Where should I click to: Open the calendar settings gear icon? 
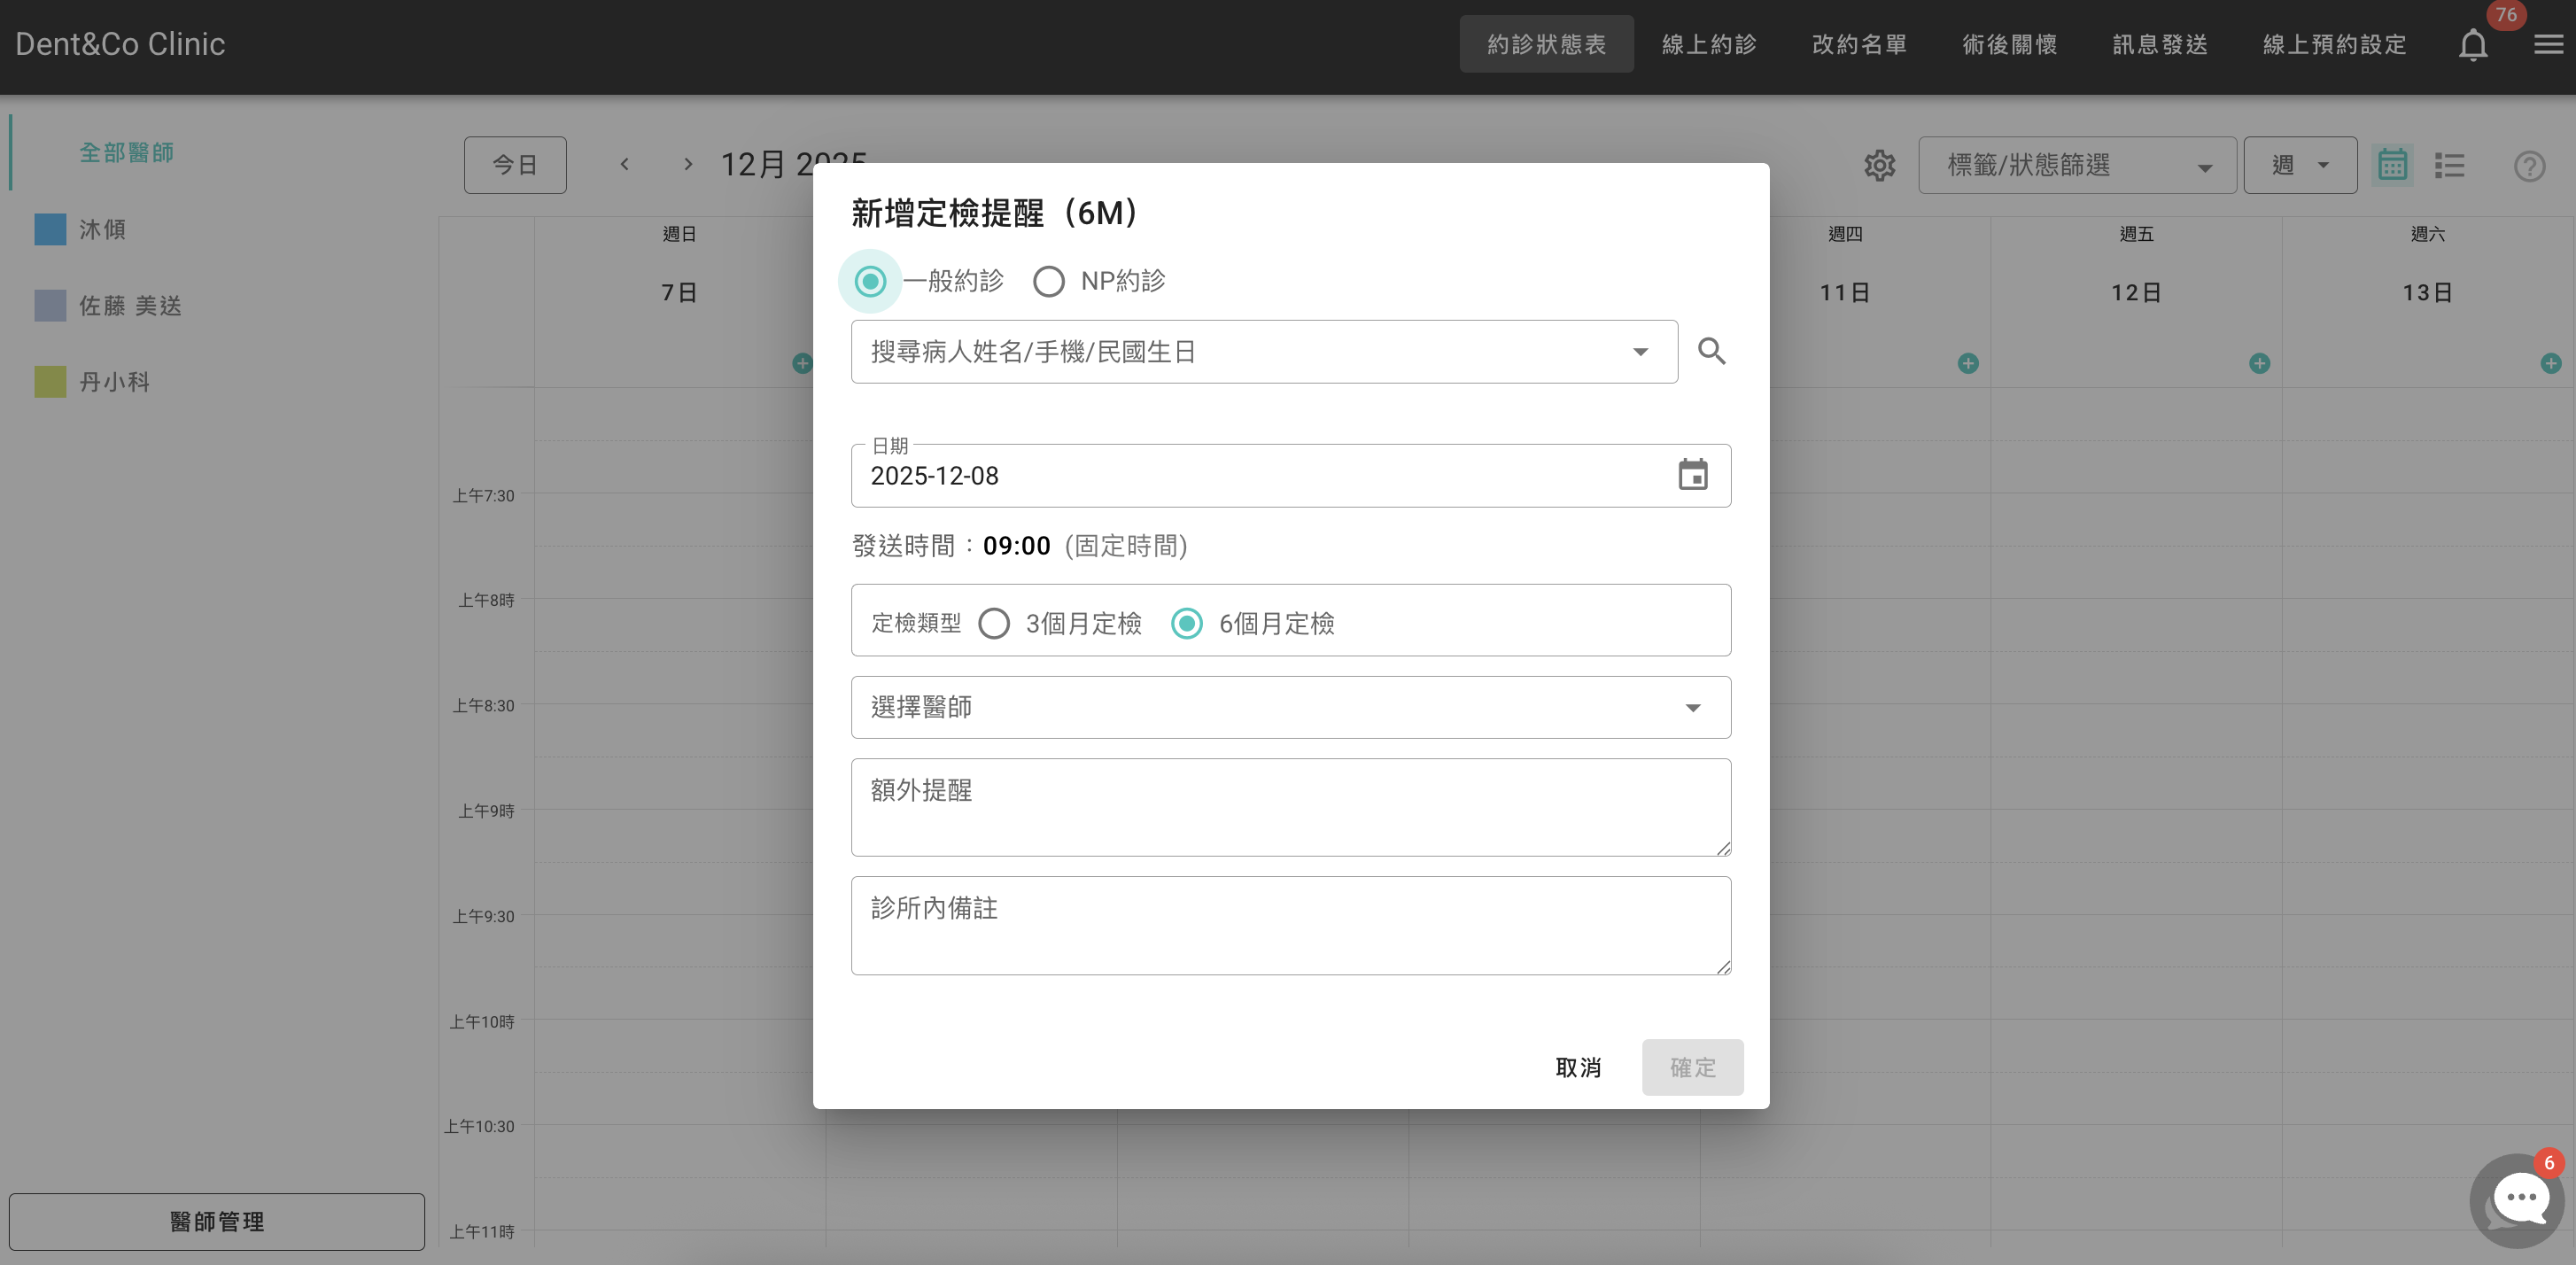(1880, 165)
